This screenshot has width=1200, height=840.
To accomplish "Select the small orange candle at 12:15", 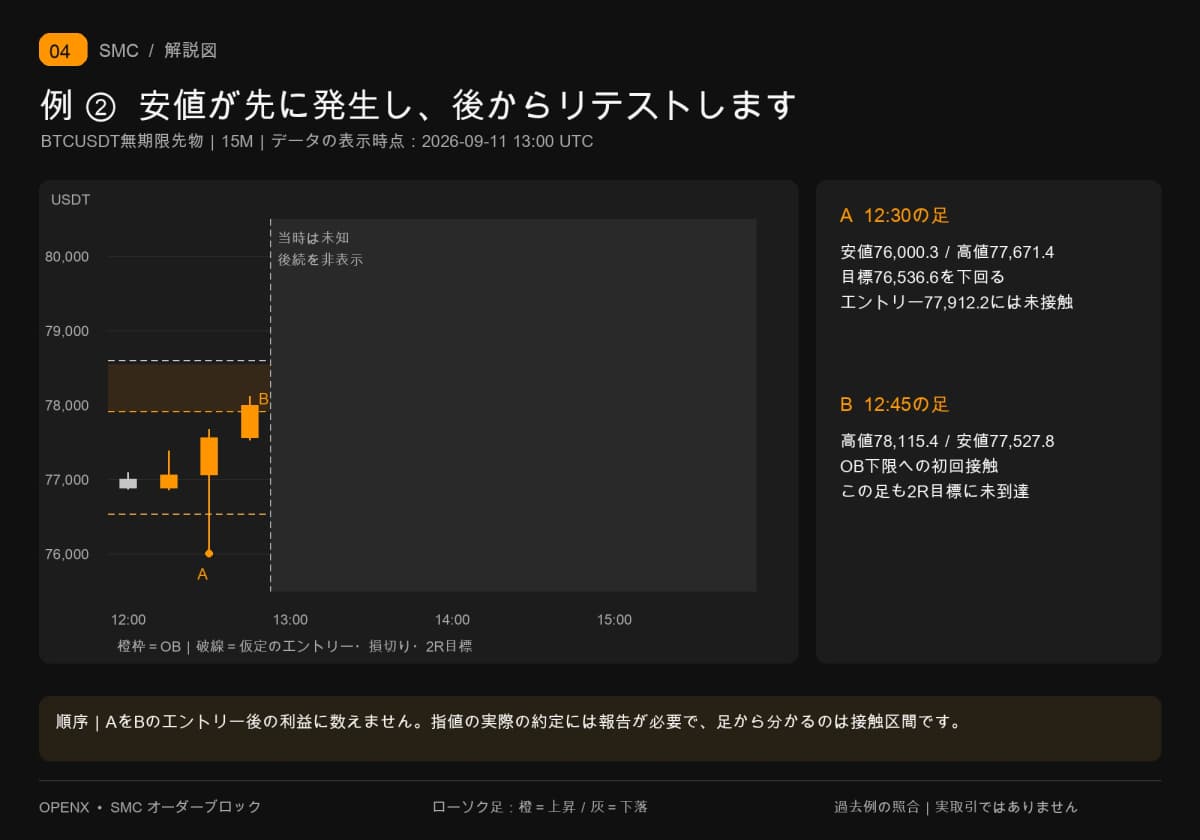I will pos(169,481).
